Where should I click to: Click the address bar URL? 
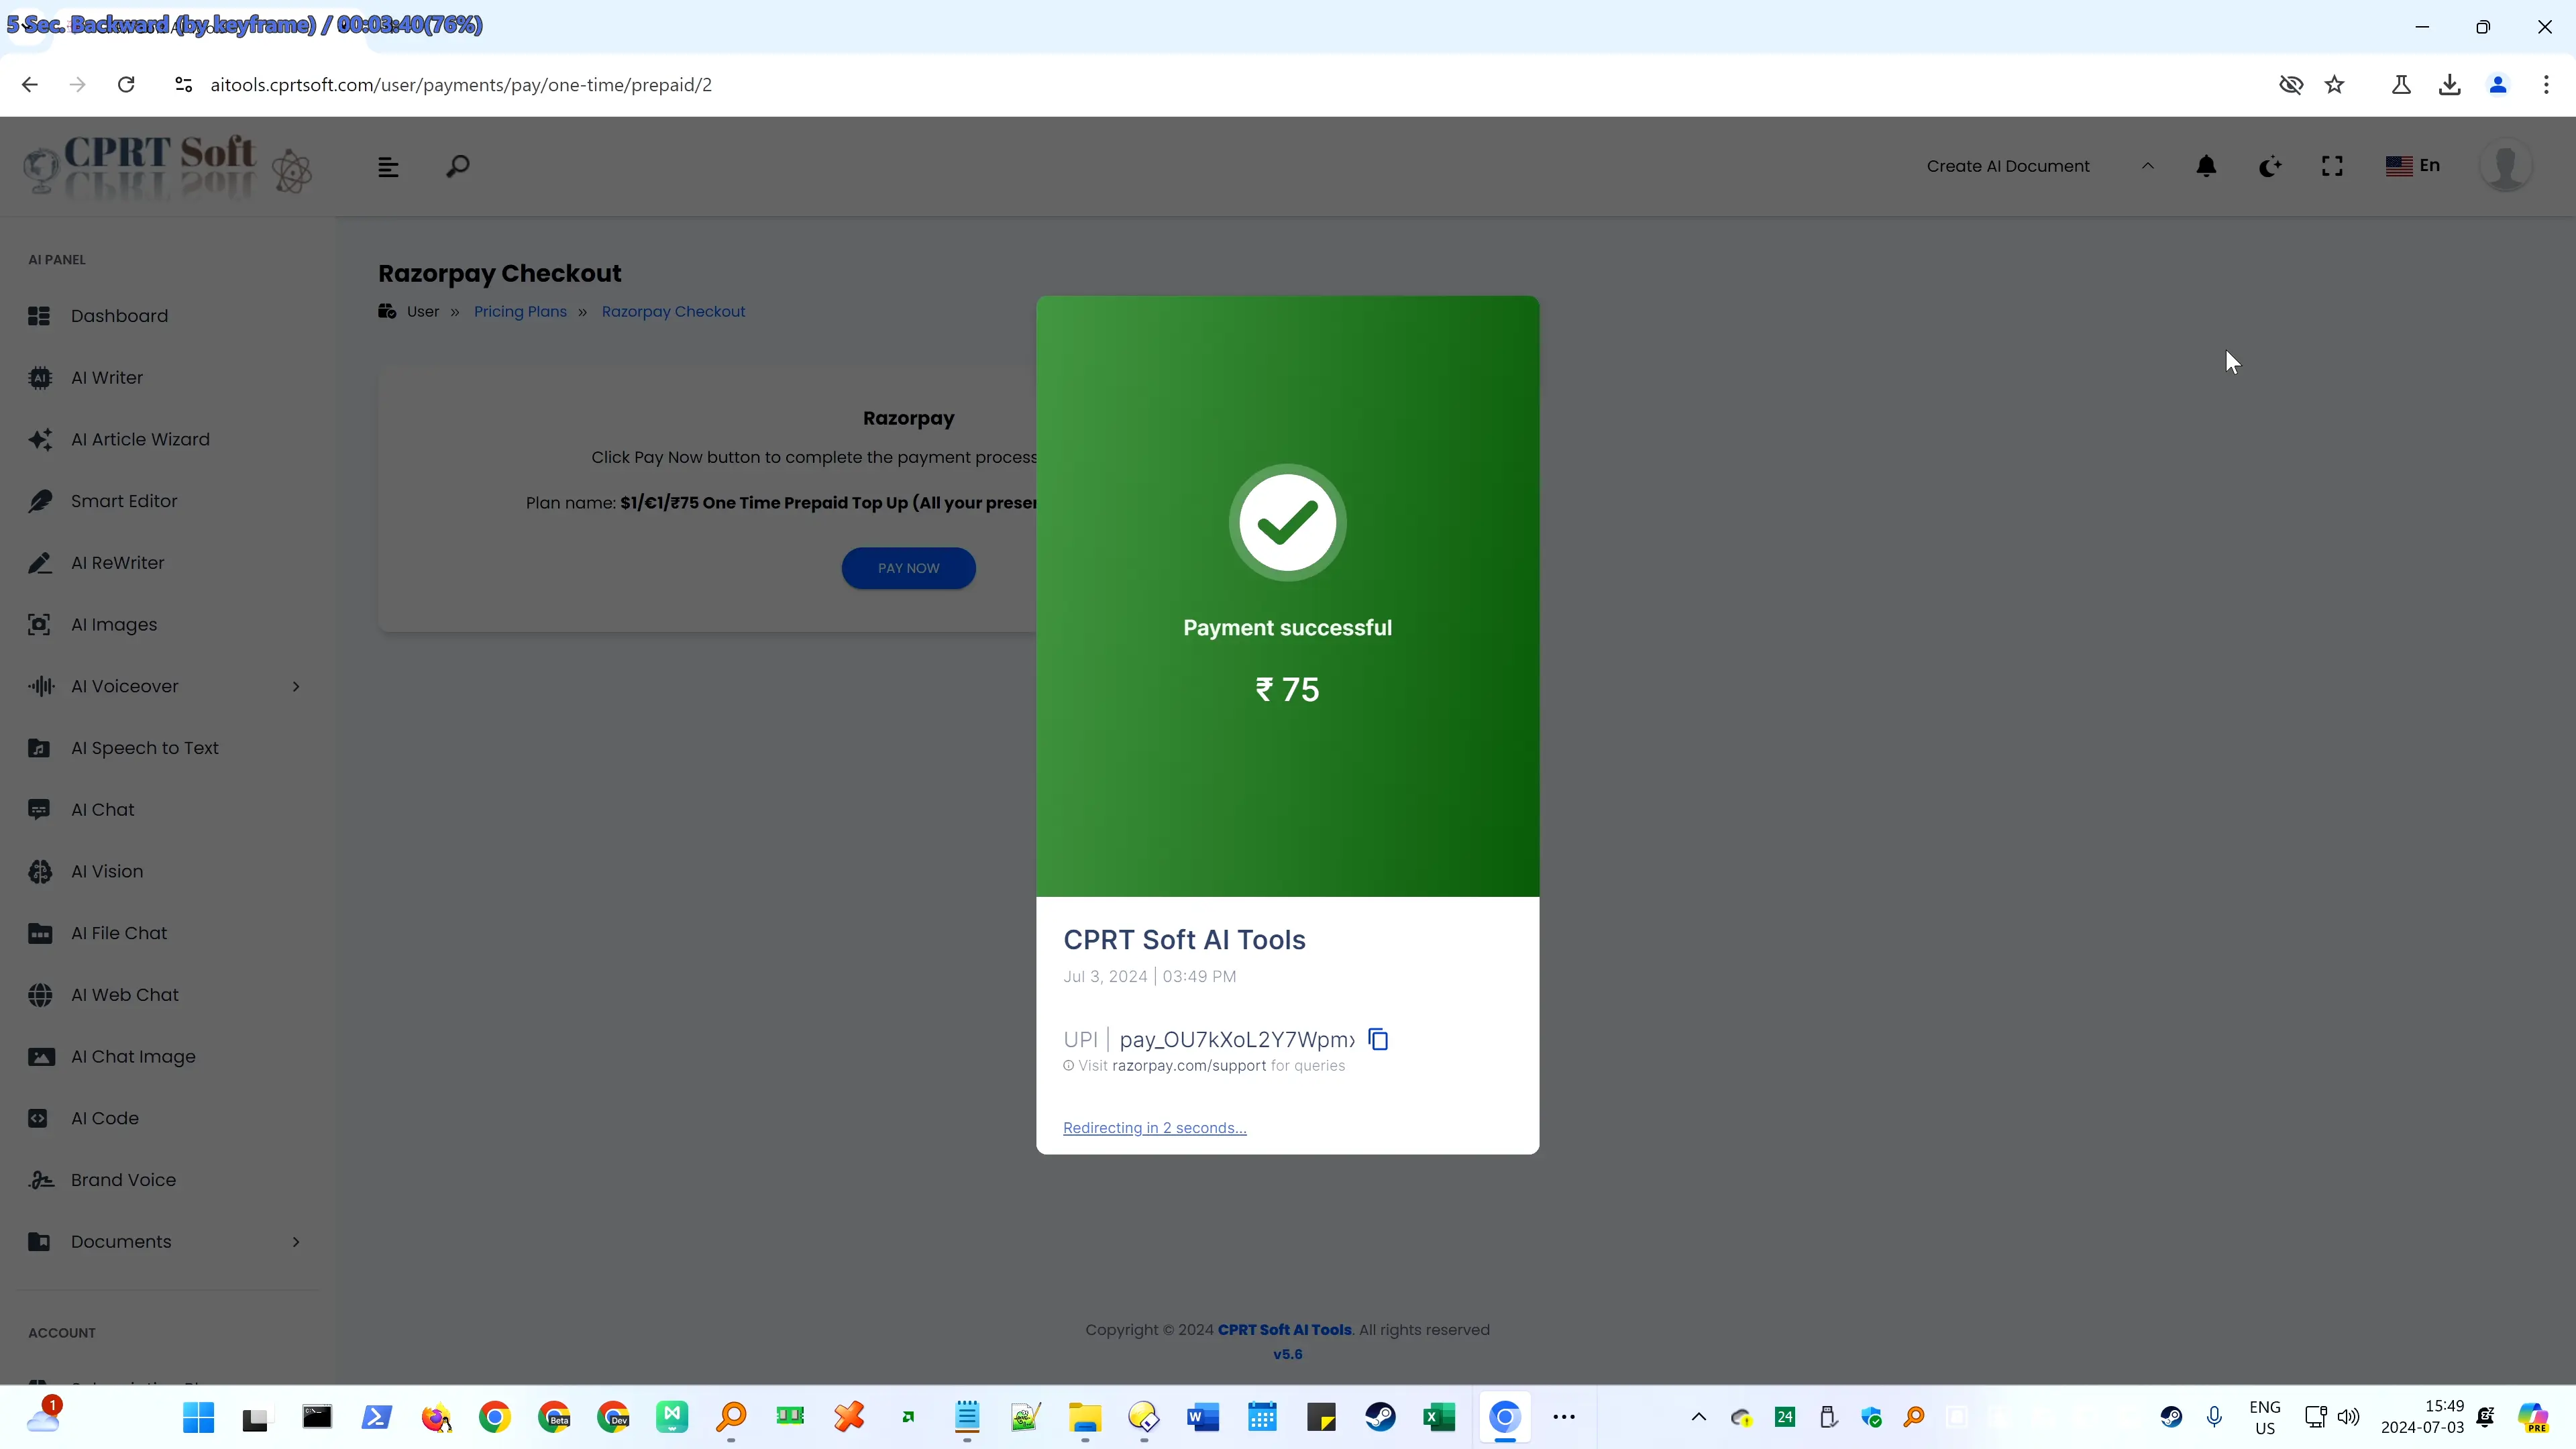coord(461,85)
